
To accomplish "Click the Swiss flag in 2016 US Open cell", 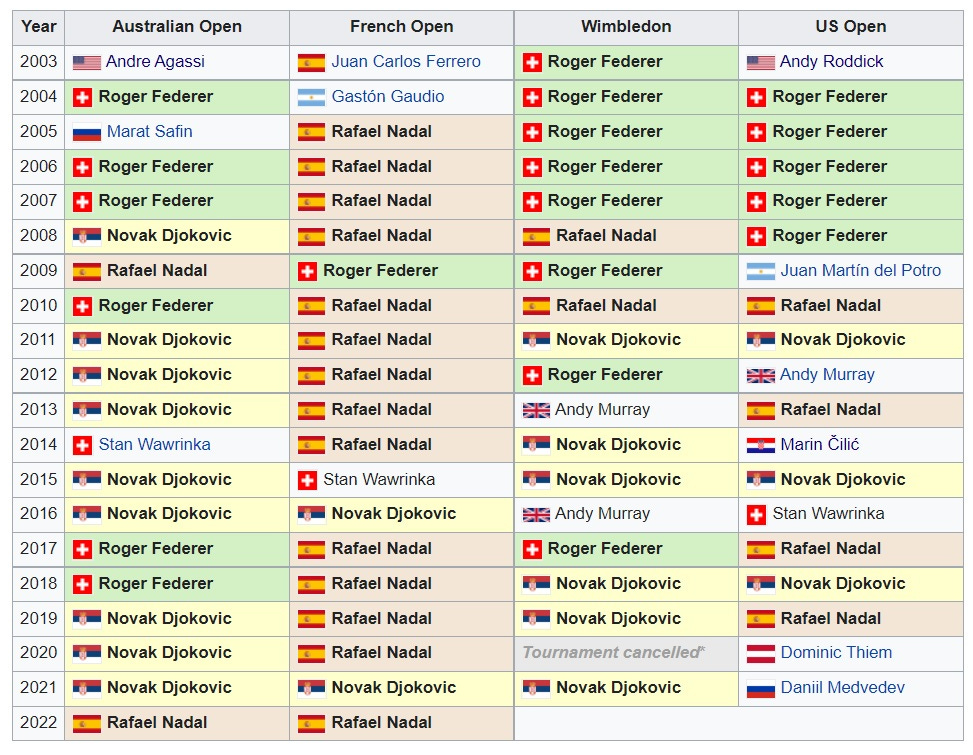I will pyautogui.click(x=756, y=514).
